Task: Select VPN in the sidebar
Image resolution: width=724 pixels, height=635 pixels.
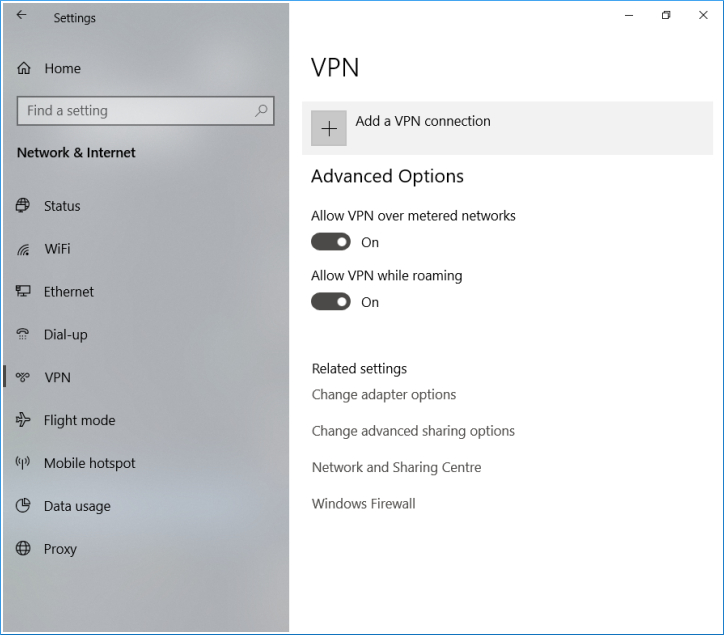Action: point(57,378)
